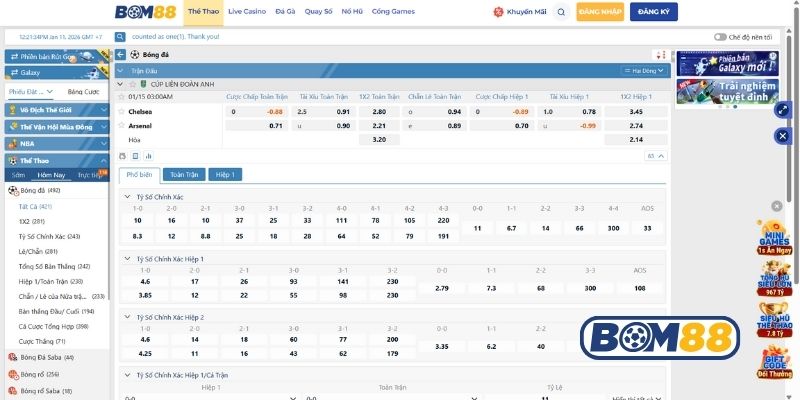Open the Phiếu Đặt dropdown
This screenshot has width=800, height=400.
coord(31,92)
